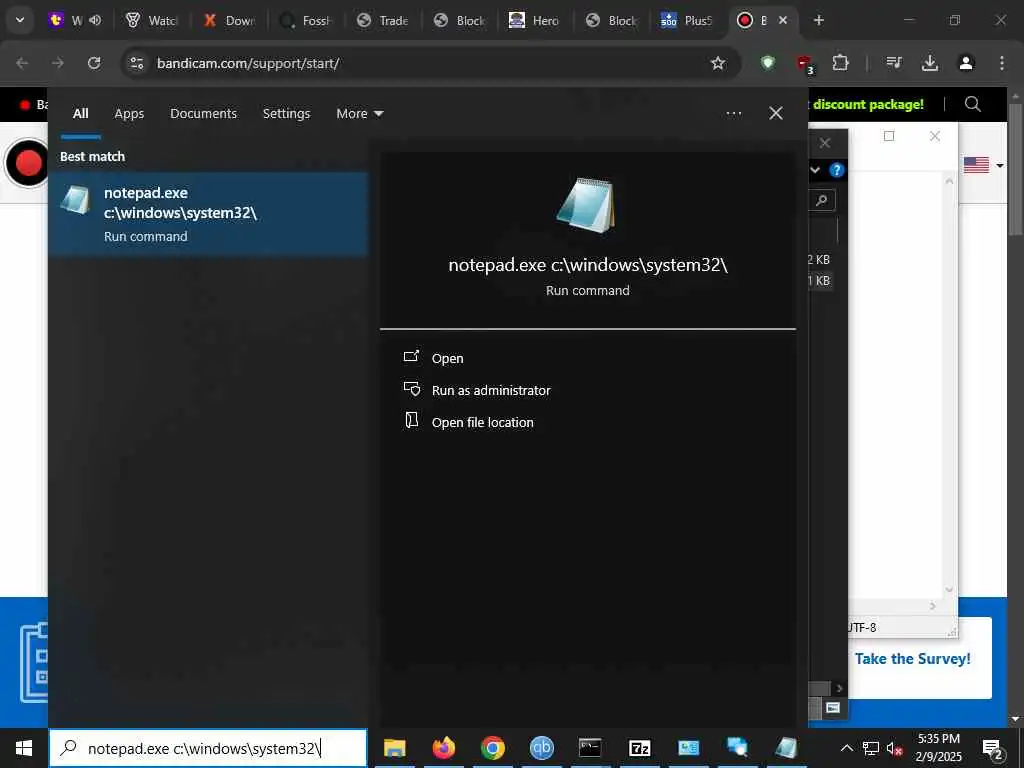Click the chevron beside the help icon

[815, 170]
